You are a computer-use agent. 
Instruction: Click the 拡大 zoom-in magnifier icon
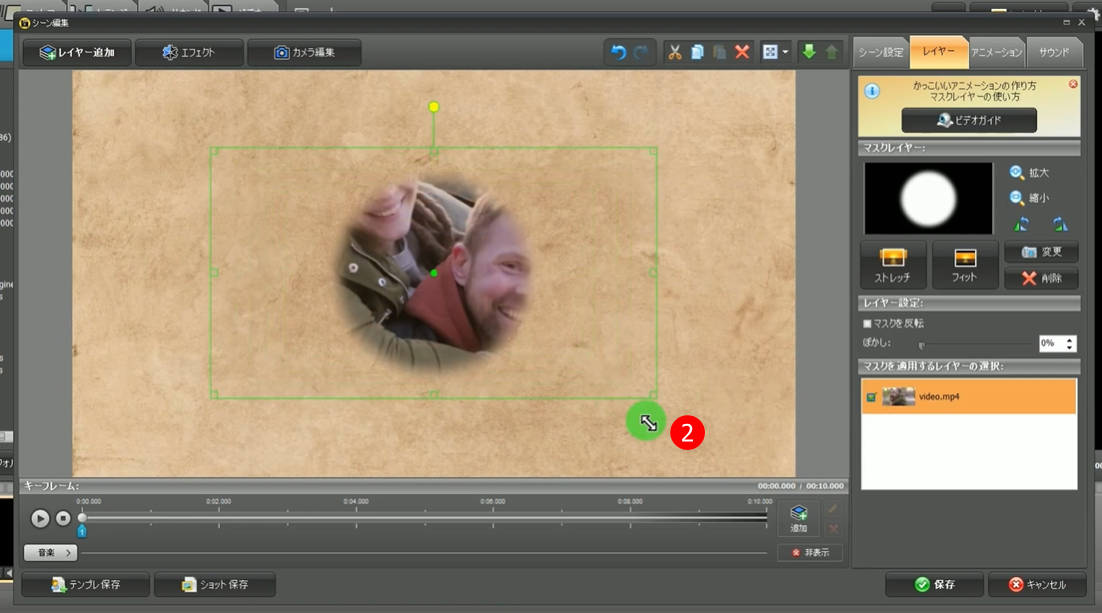(1017, 173)
